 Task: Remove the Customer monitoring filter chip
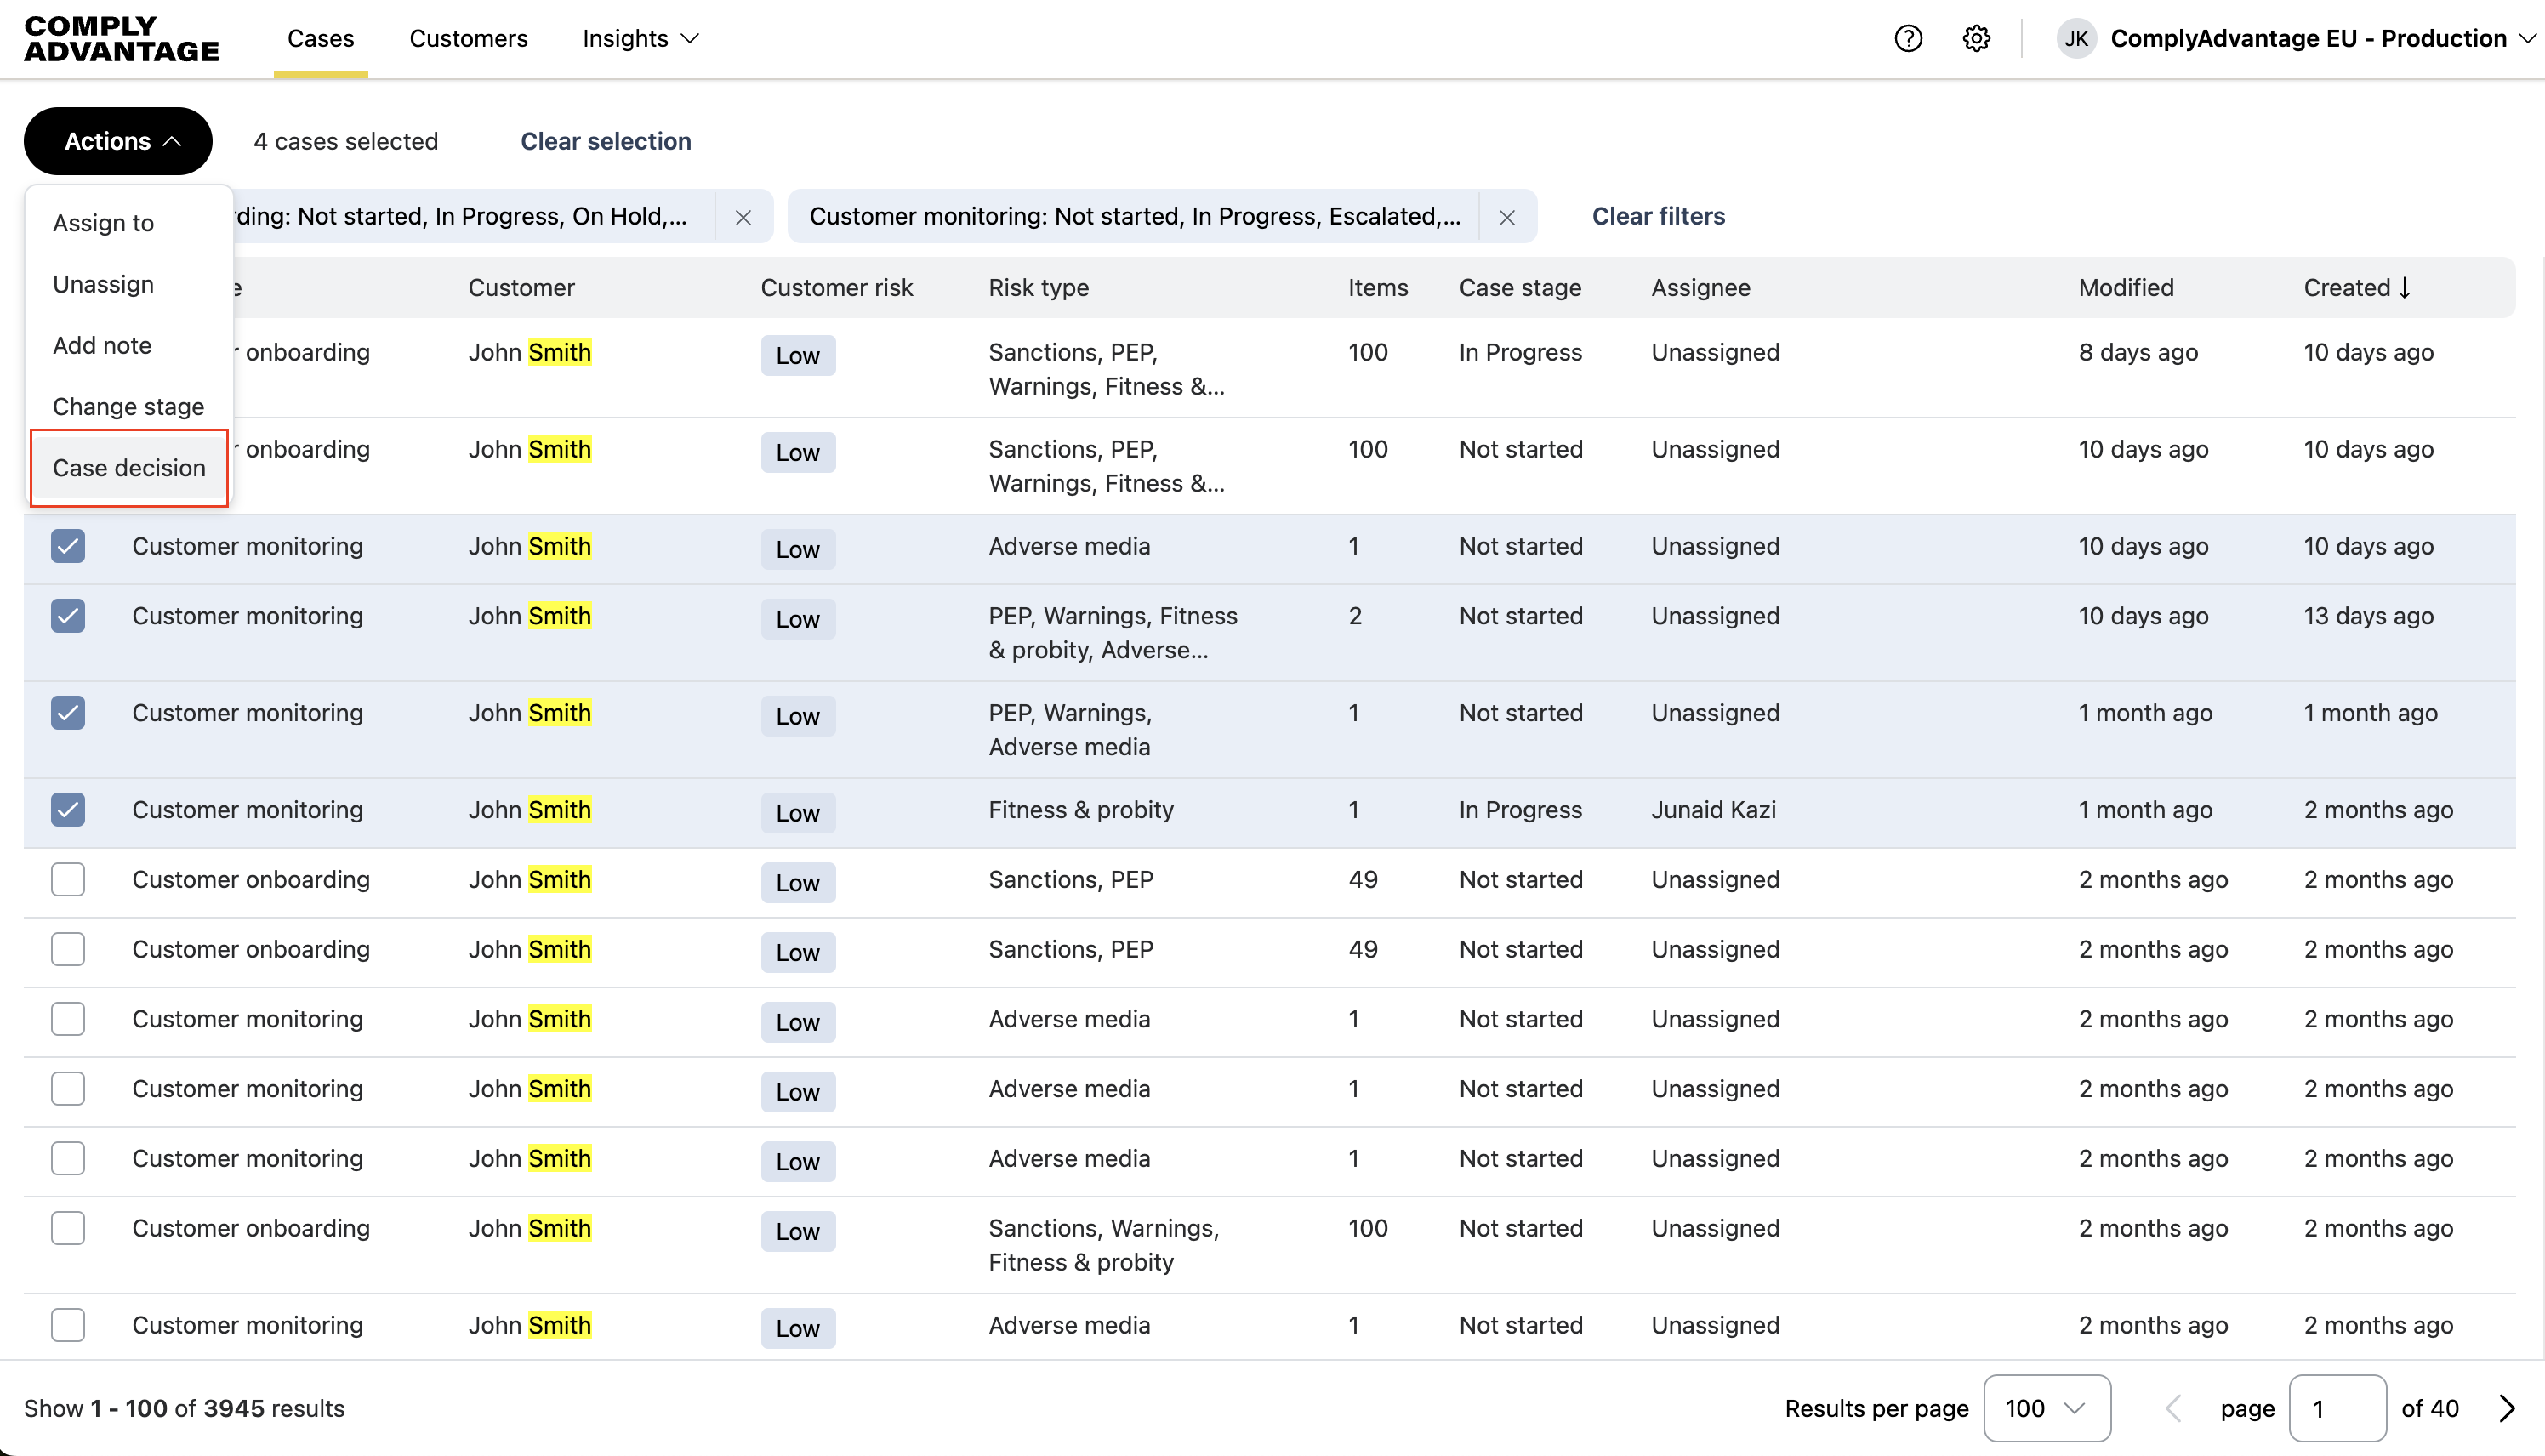tap(1507, 217)
